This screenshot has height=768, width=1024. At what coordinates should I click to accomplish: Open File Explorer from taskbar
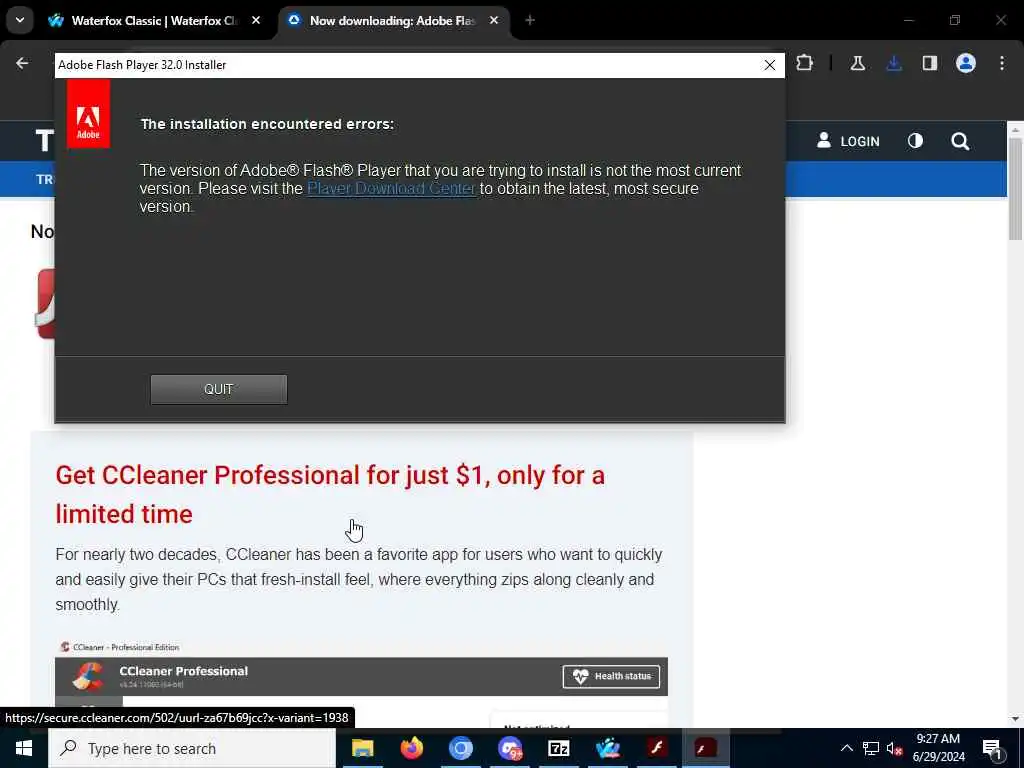362,748
